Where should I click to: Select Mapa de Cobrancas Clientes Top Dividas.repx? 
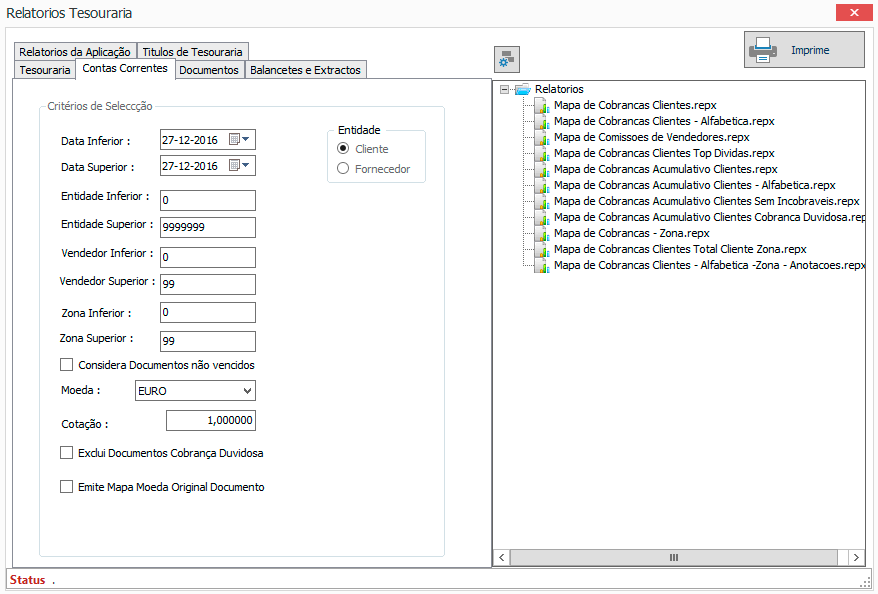tap(664, 153)
